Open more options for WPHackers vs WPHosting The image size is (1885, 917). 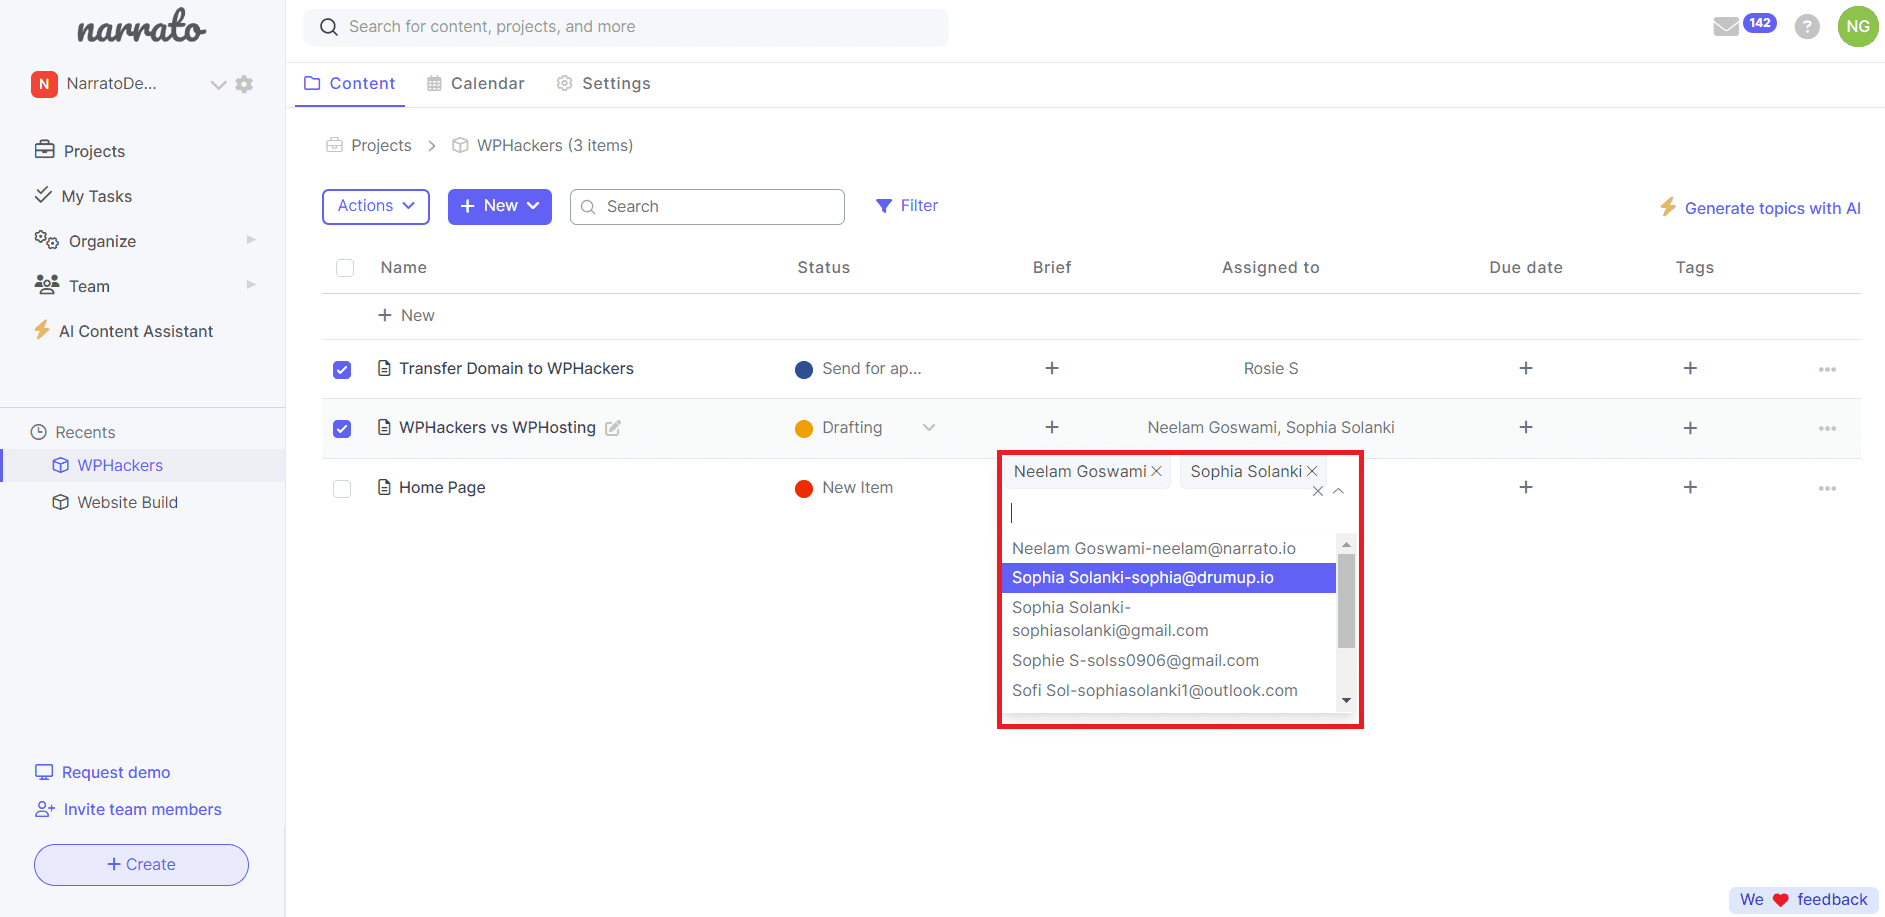pos(1827,428)
